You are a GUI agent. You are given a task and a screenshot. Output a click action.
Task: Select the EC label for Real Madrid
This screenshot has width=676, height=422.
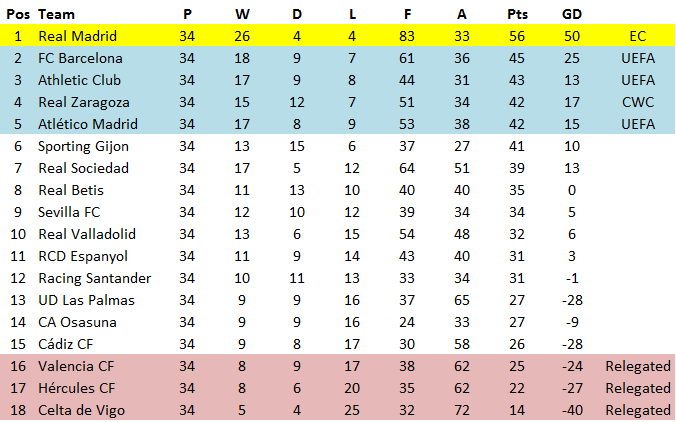coord(638,36)
